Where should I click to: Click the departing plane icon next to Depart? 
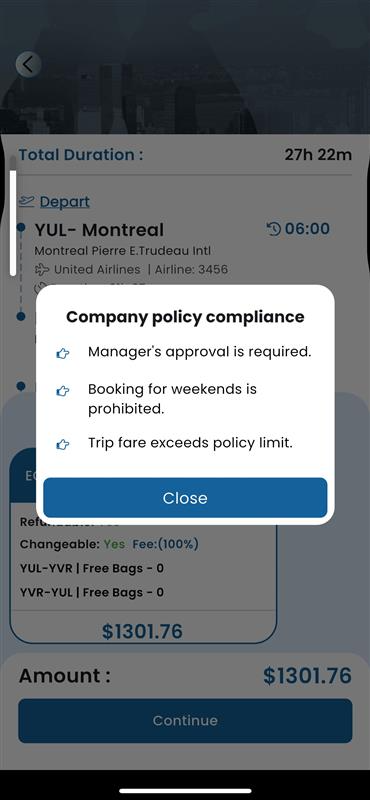[27, 201]
